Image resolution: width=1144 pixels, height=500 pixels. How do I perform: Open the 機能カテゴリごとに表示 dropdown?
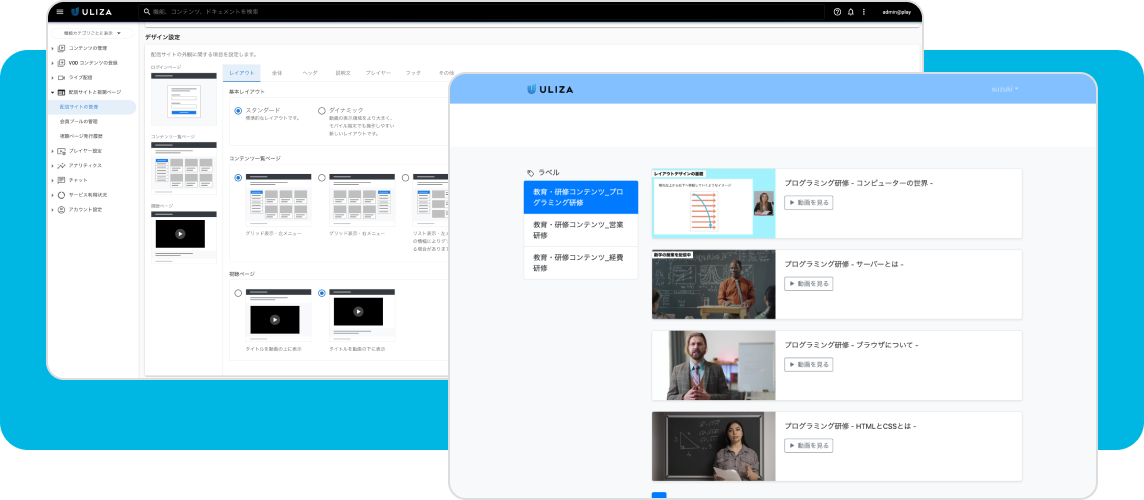coord(91,33)
